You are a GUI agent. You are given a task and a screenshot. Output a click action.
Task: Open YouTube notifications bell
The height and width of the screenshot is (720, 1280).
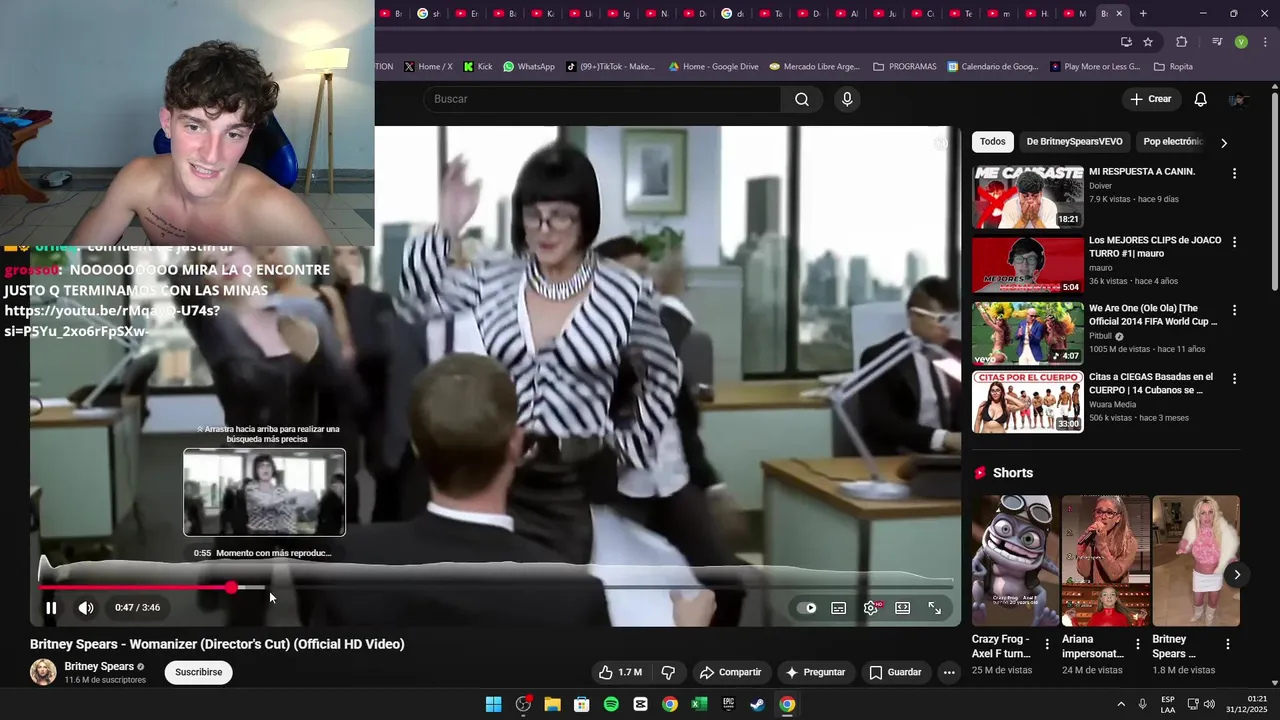tap(1201, 99)
